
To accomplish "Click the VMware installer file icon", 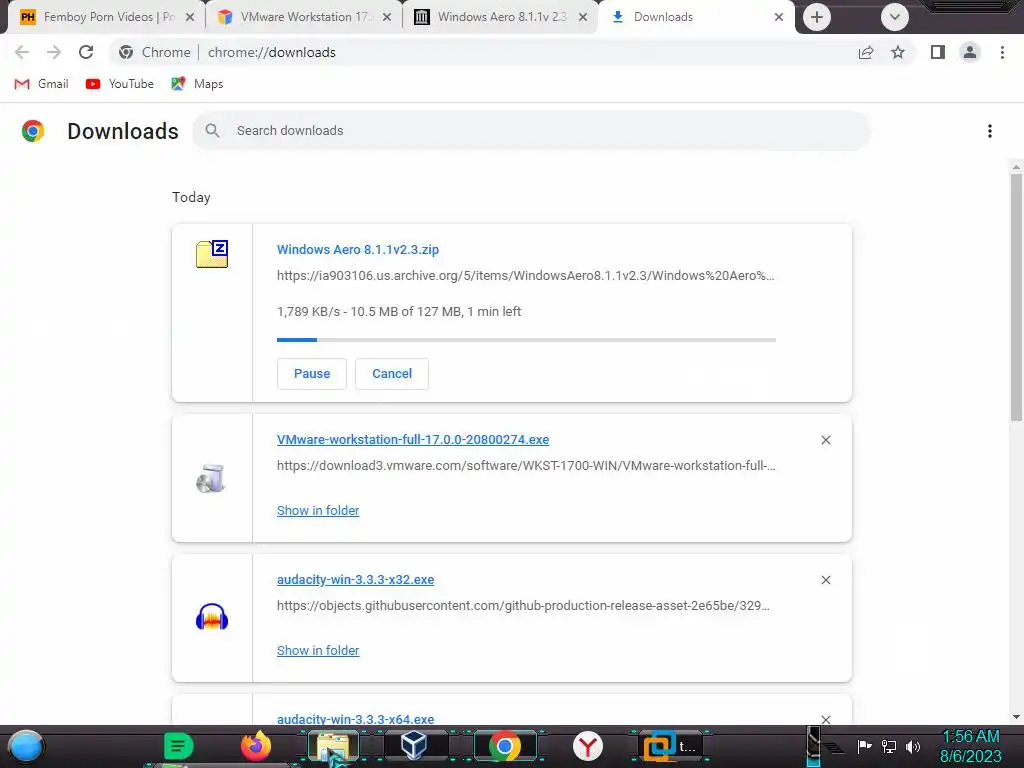I will click(211, 478).
